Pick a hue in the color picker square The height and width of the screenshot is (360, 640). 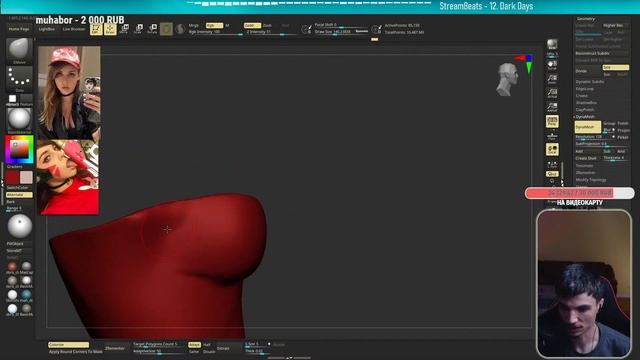click(19, 150)
